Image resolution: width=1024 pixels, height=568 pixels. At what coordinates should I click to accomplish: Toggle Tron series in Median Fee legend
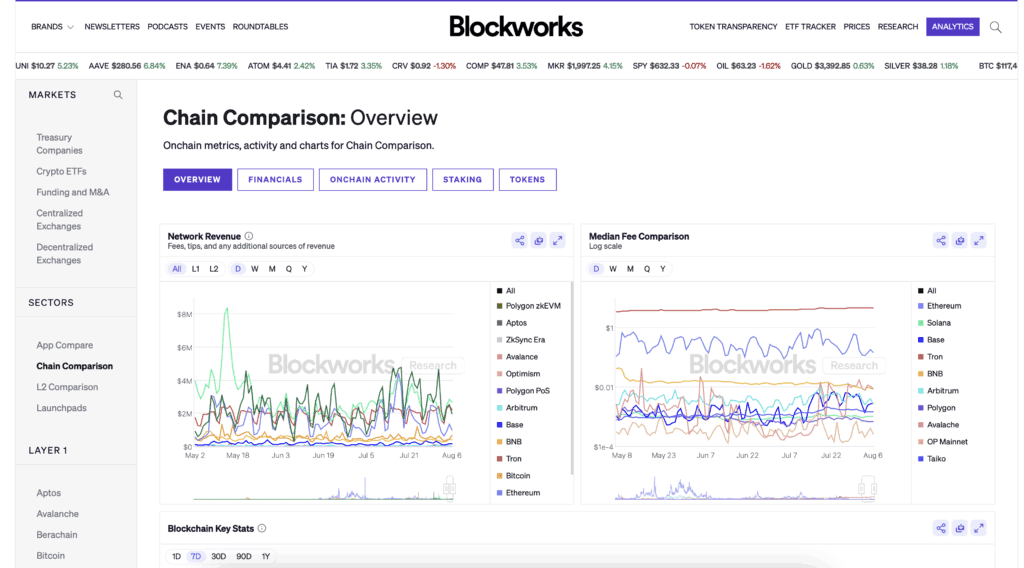coord(930,356)
